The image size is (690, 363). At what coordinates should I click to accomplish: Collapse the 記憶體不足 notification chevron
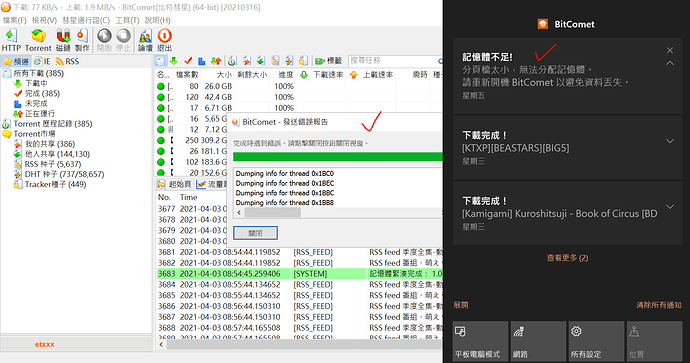click(x=670, y=63)
